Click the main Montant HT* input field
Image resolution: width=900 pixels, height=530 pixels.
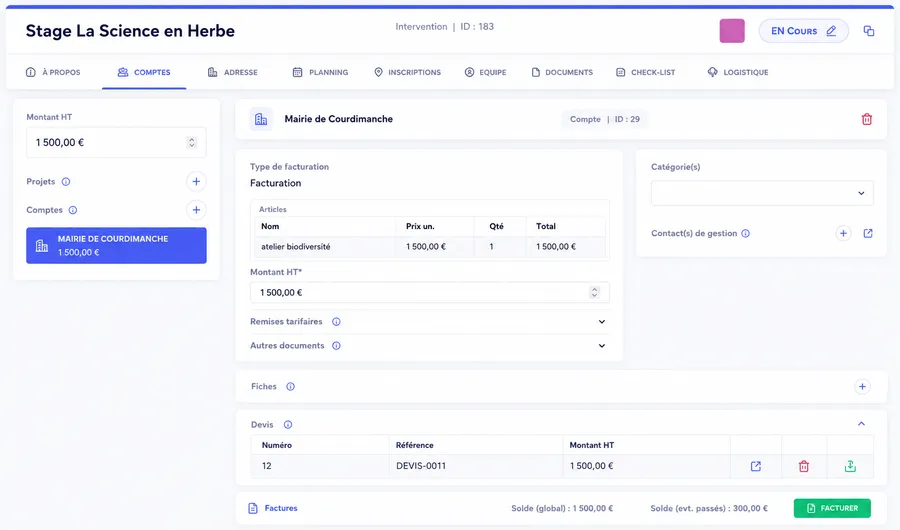coord(429,293)
